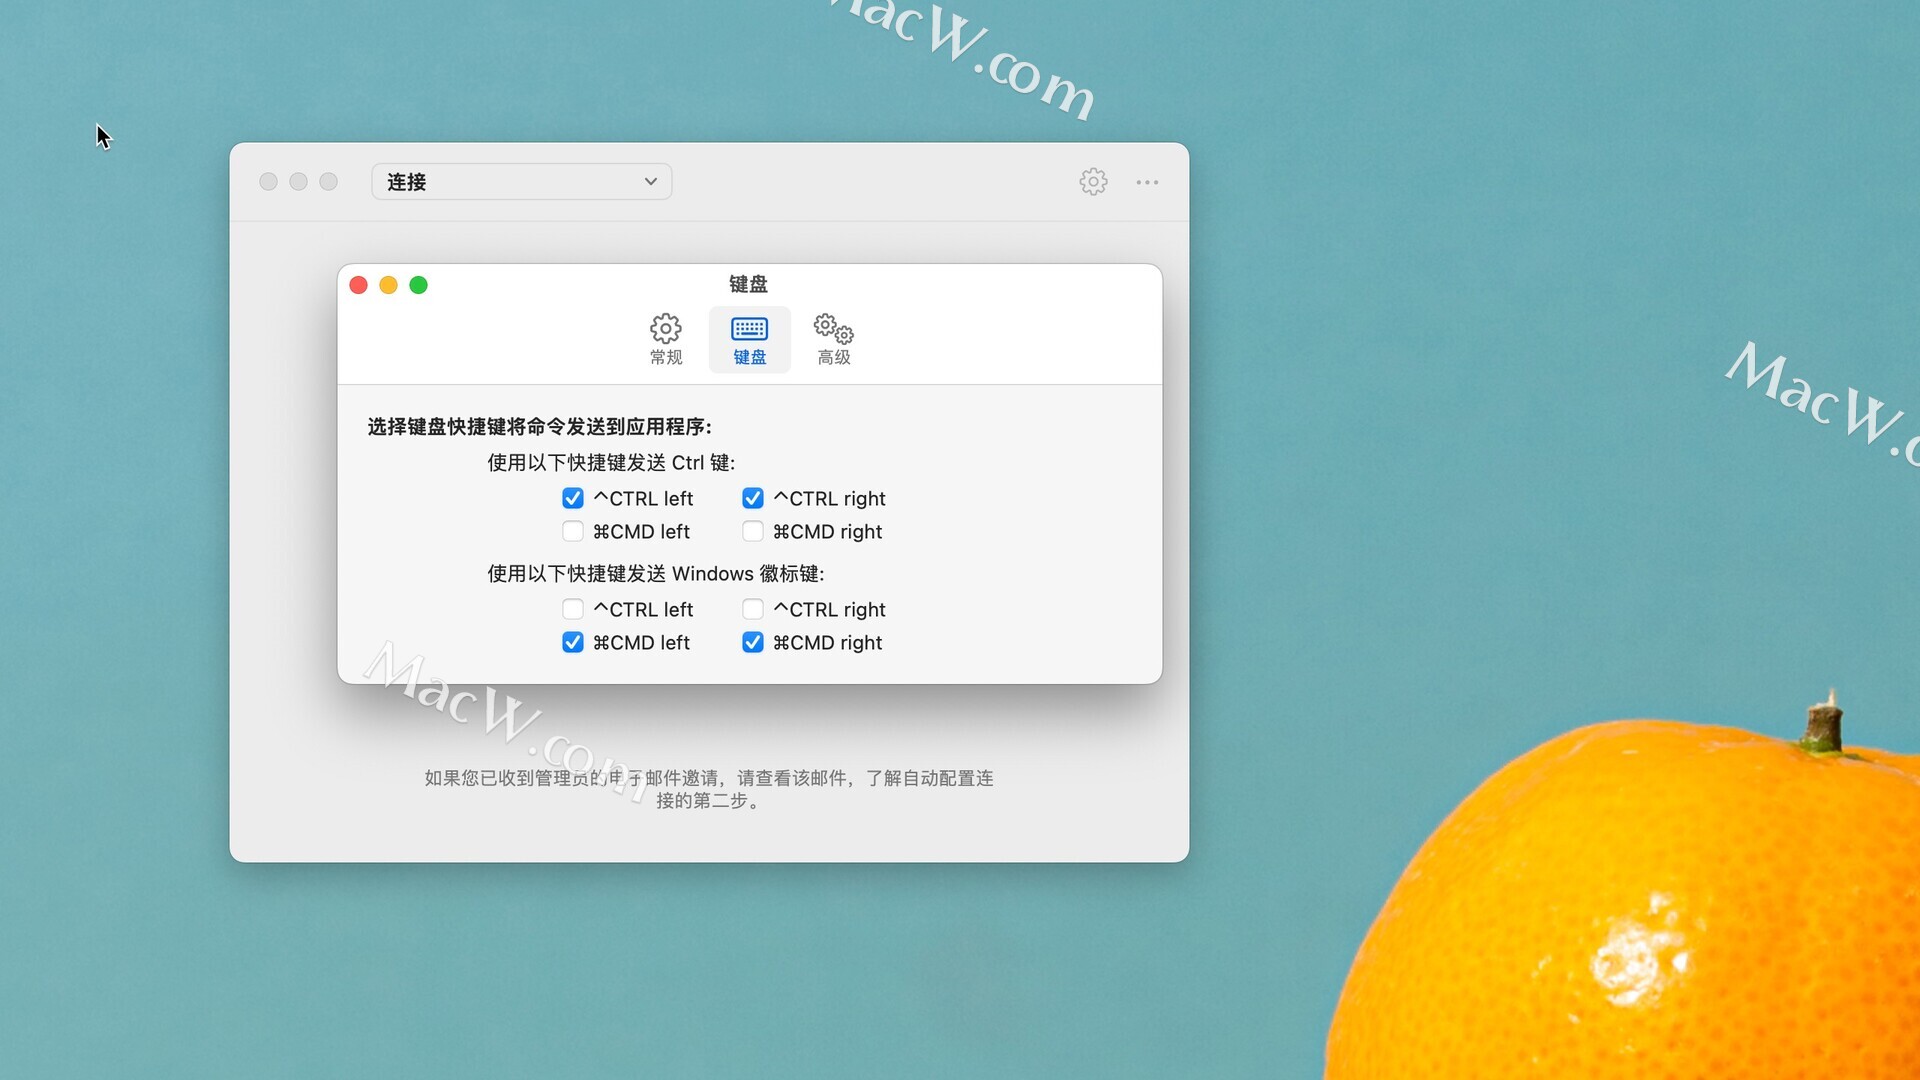1920x1080 pixels.
Task: Click the label 使用以下快捷键发送 Windows 徽标键
Action: [x=656, y=574]
